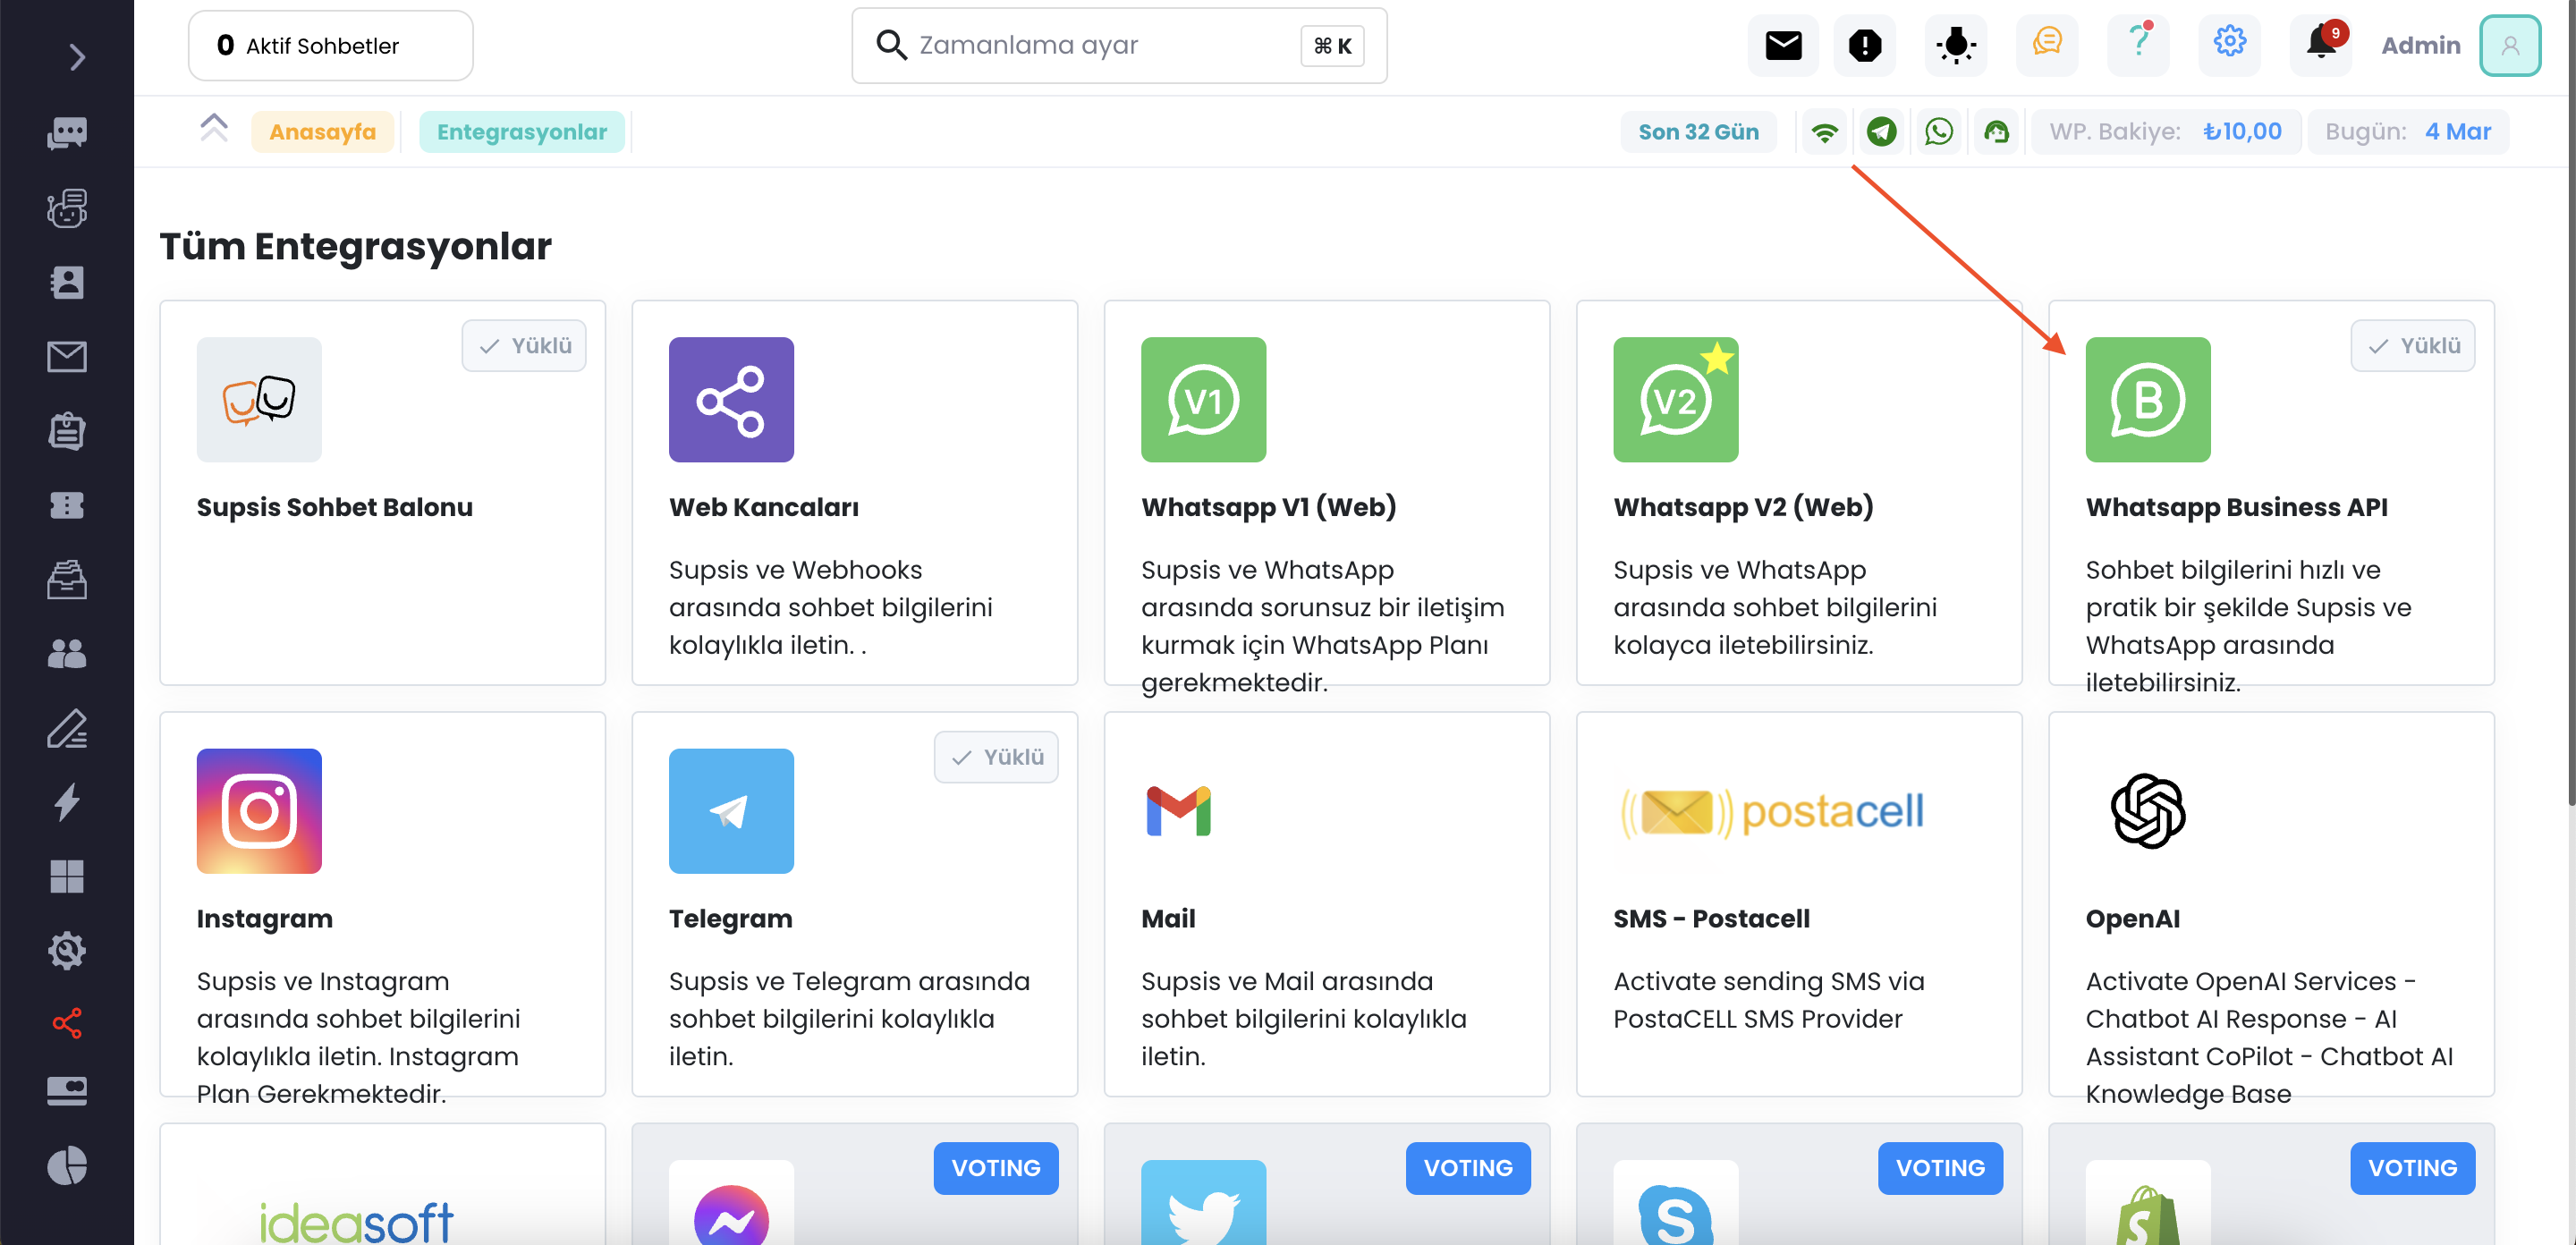This screenshot has width=2576, height=1245.
Task: Open the red integrations share icon in sidebar
Action: (67, 1023)
